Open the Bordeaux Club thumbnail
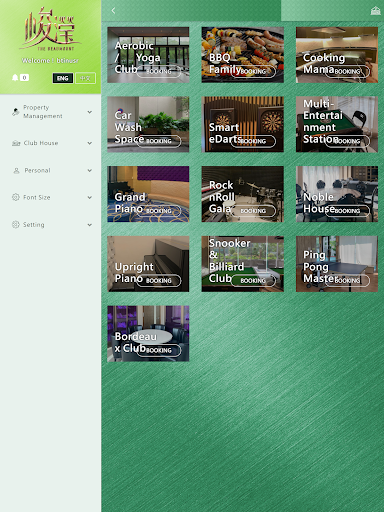 tap(148, 333)
